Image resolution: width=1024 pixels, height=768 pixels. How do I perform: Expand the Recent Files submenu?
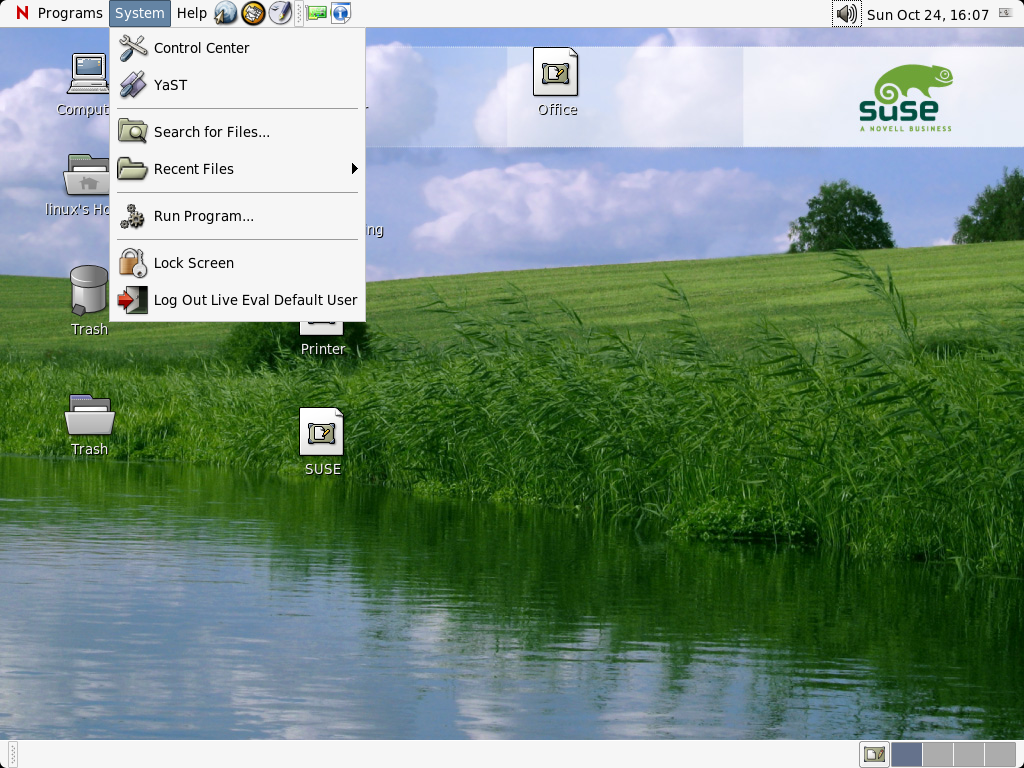click(x=238, y=169)
